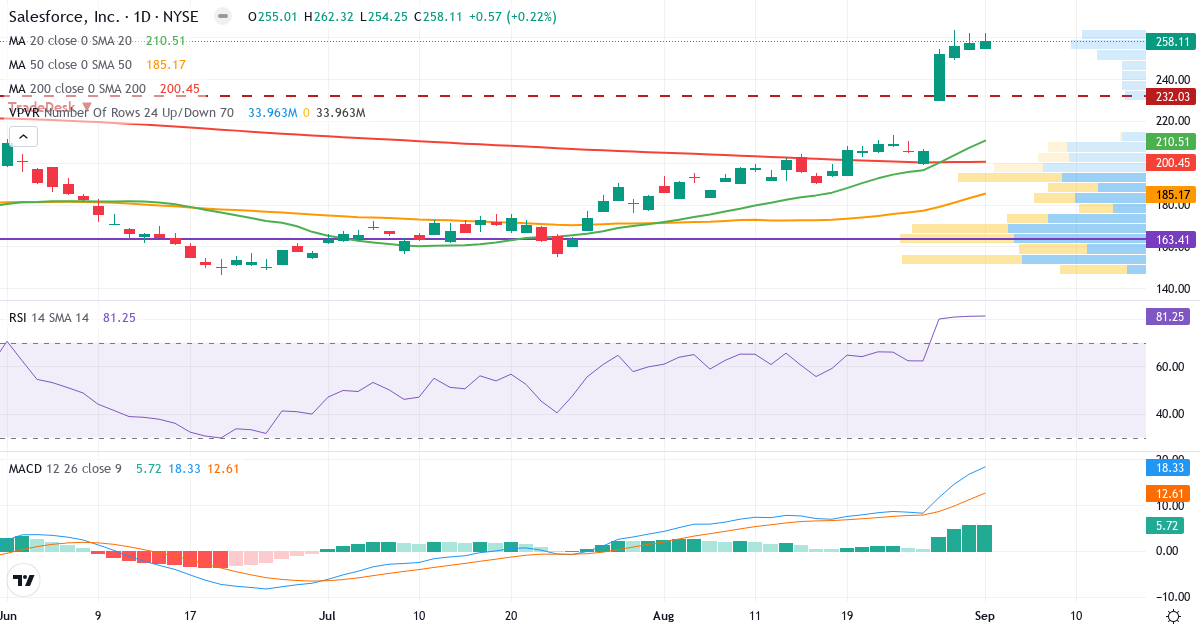
Task: Click the green 210.51 MA 20 price label
Action: tap(1172, 141)
